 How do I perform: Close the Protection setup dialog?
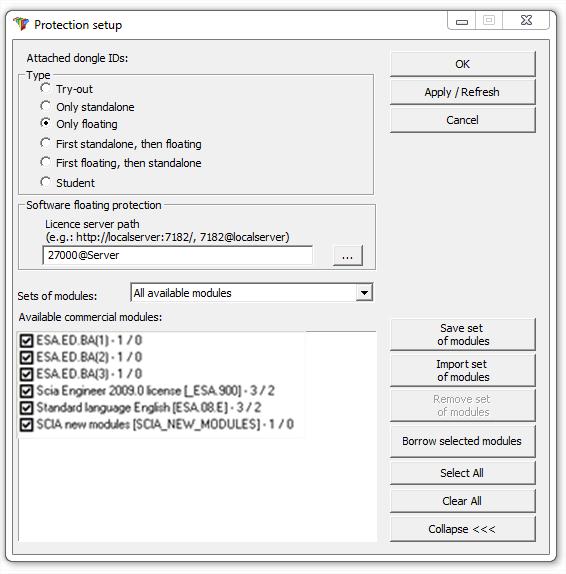[526, 20]
